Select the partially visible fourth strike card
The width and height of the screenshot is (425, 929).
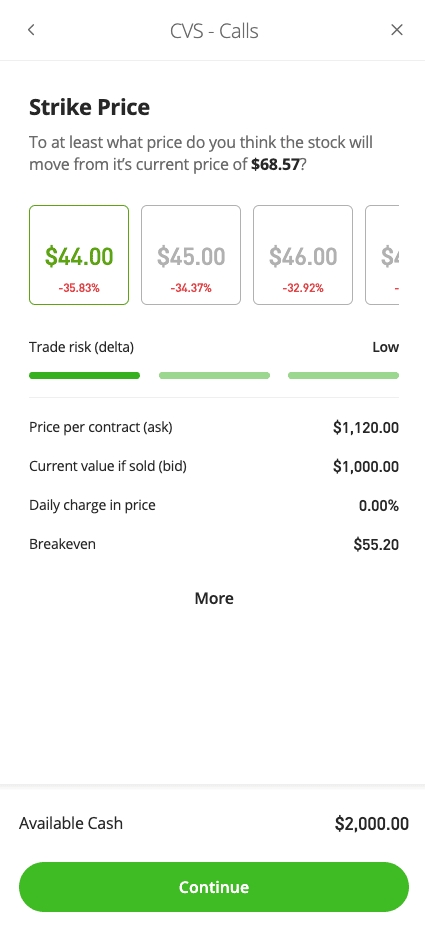(382, 255)
